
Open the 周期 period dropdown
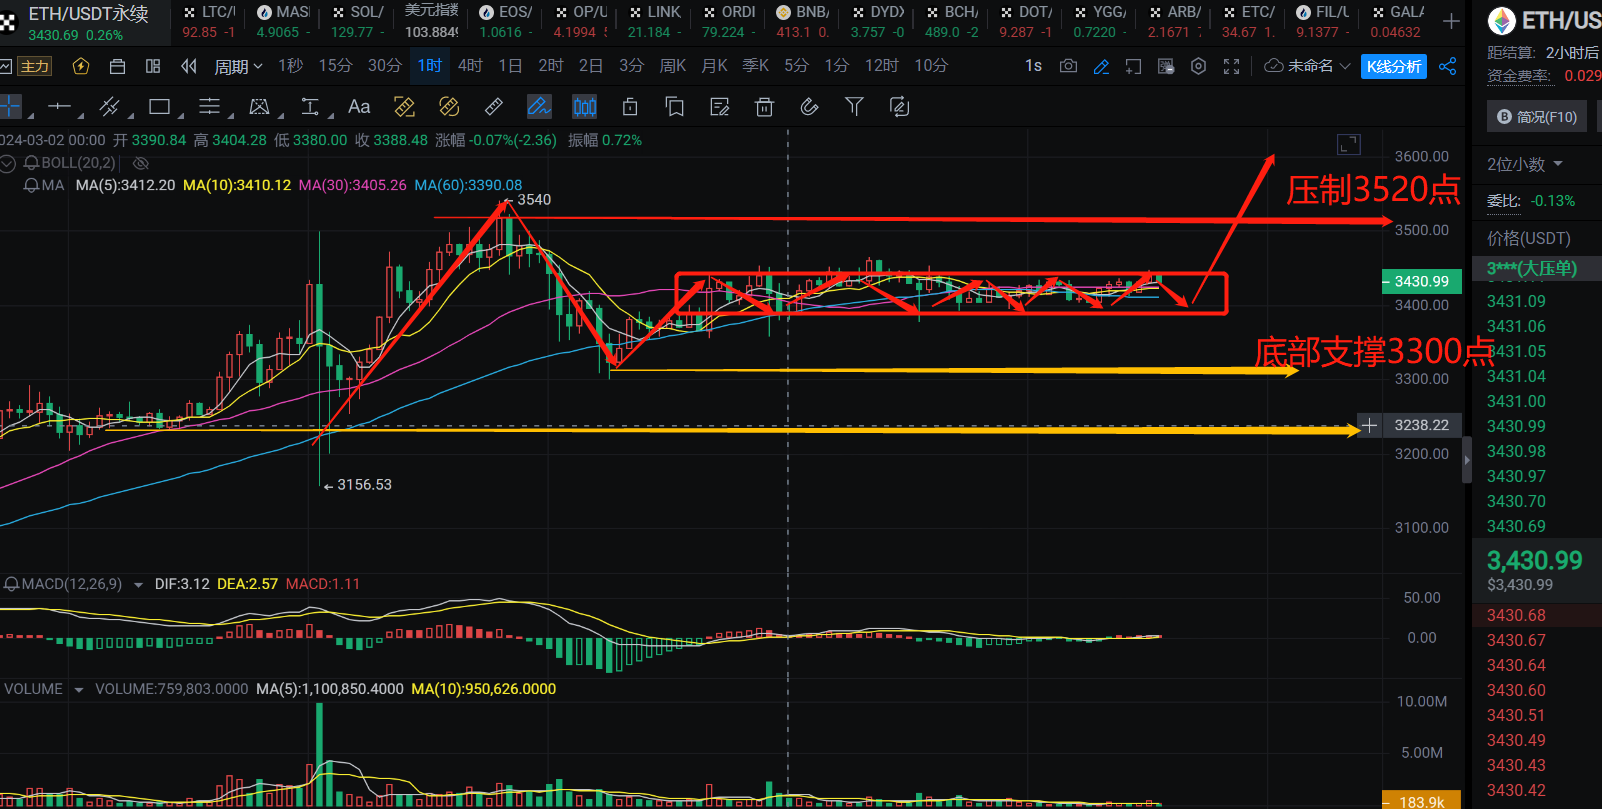[x=238, y=66]
